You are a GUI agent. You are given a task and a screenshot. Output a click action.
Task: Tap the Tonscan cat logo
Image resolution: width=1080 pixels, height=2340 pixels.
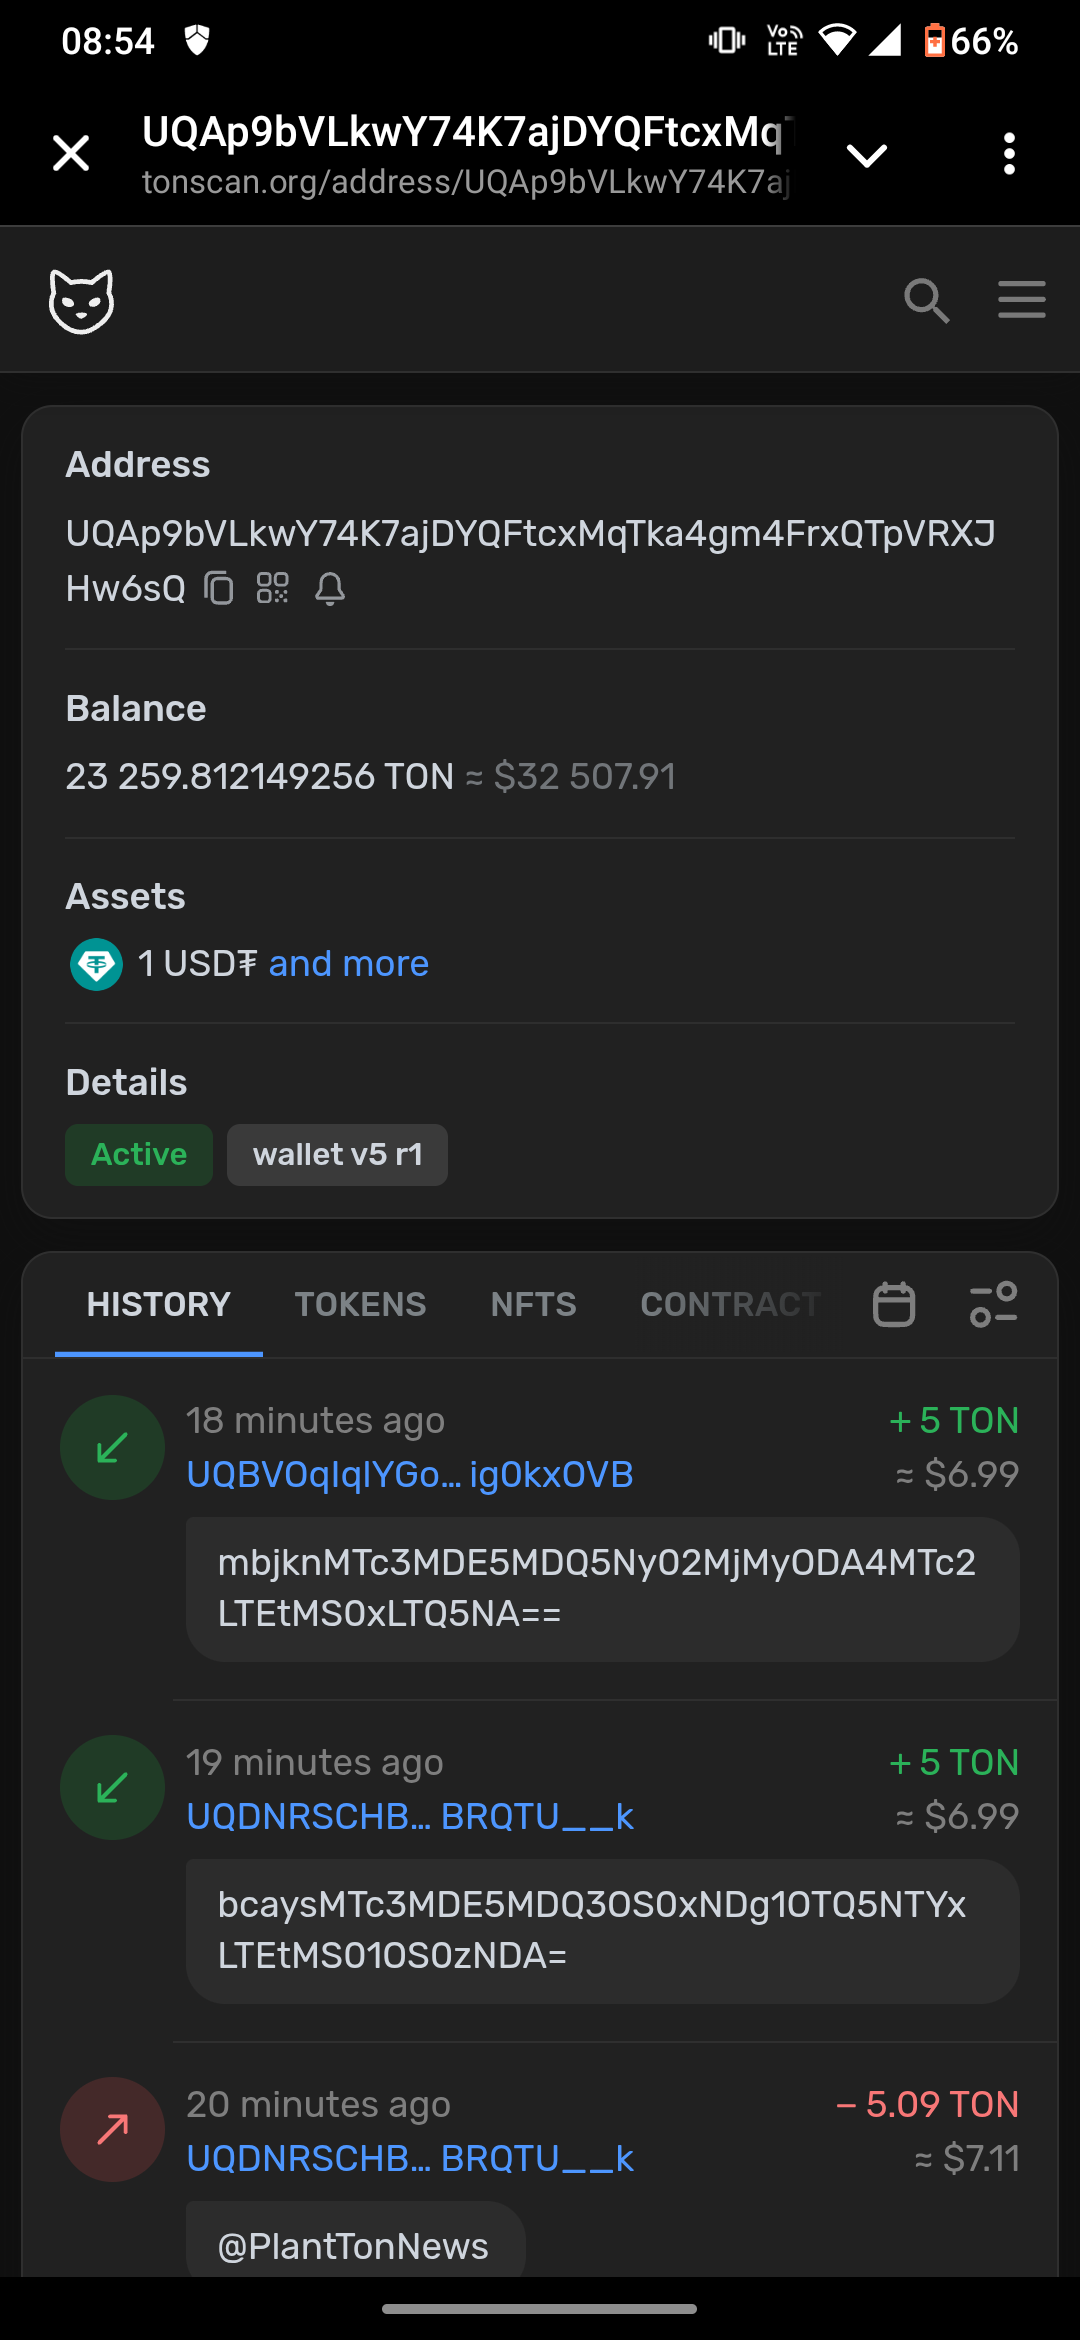click(x=81, y=300)
